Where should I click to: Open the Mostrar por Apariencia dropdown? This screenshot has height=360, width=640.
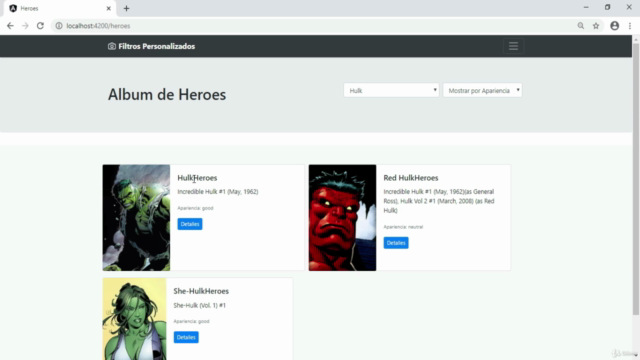click(482, 90)
